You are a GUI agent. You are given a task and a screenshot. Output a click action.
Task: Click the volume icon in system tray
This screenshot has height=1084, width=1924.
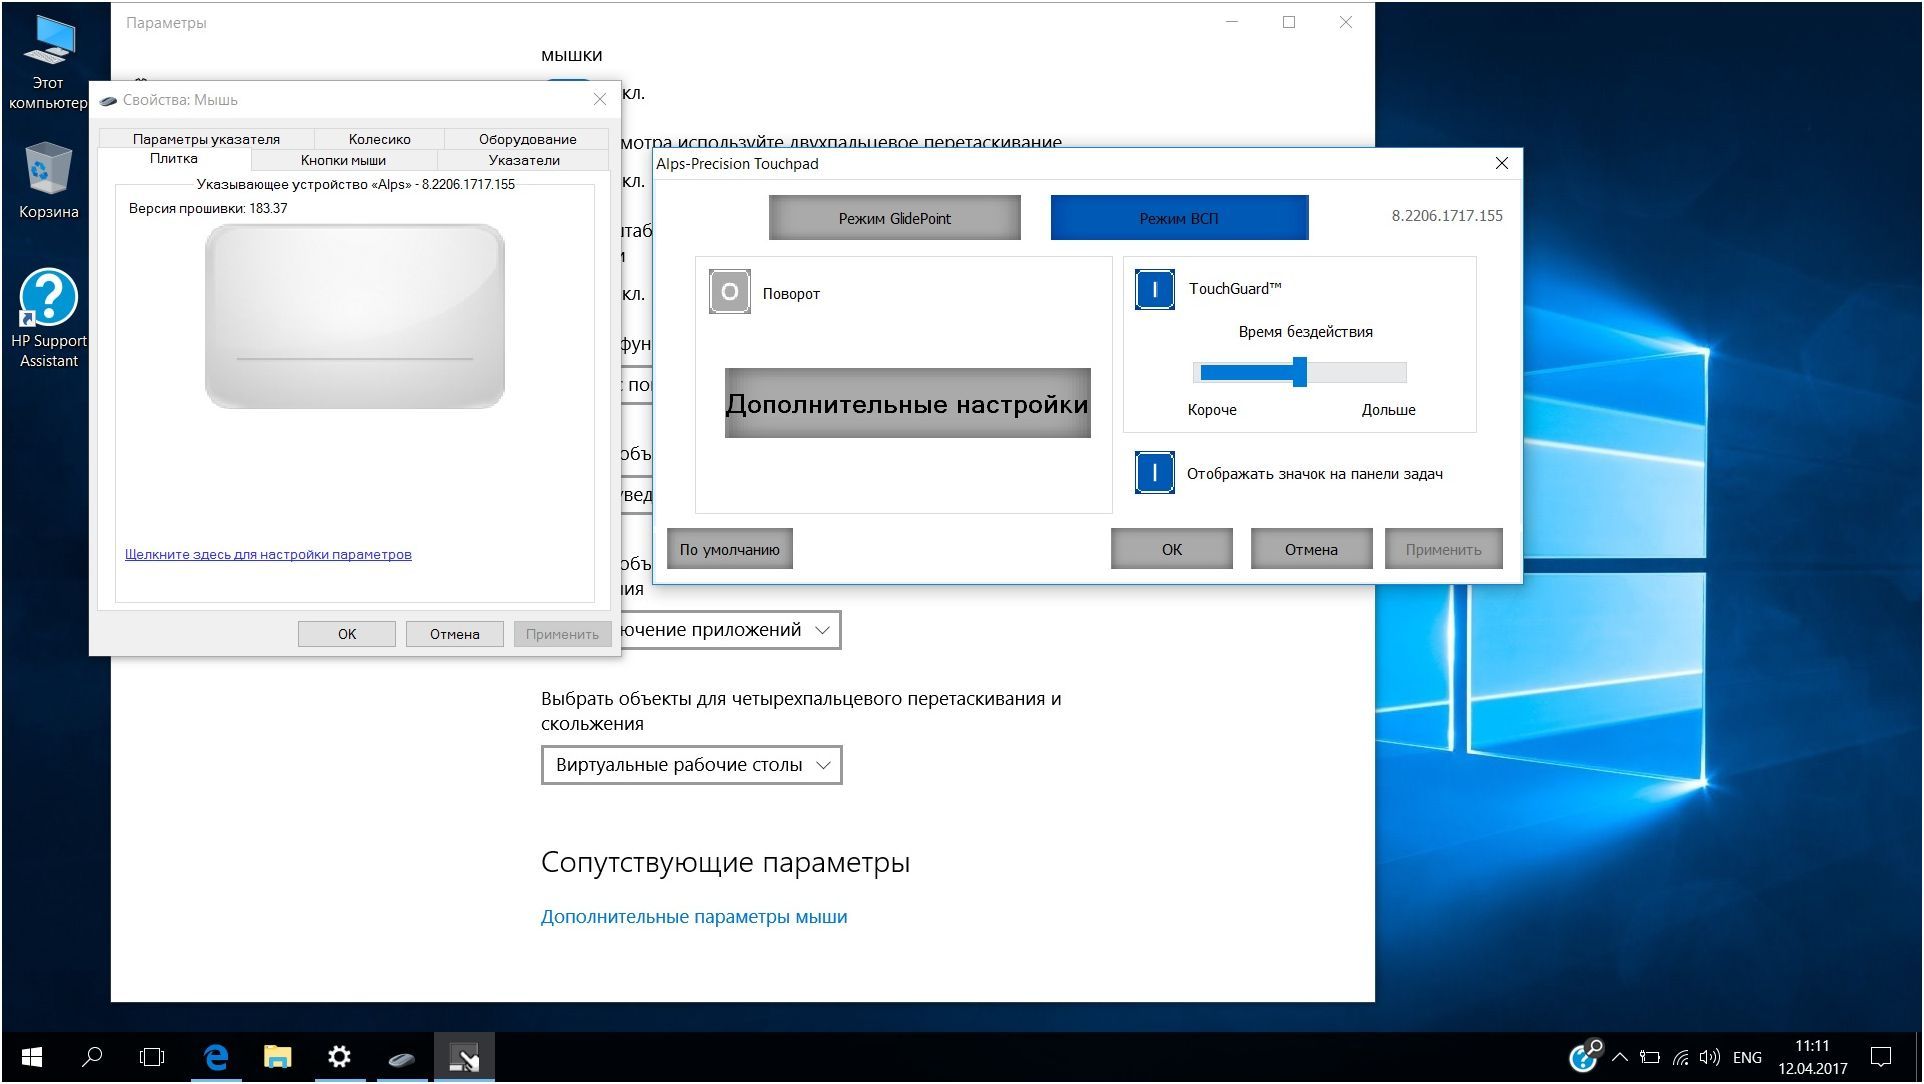point(1709,1057)
